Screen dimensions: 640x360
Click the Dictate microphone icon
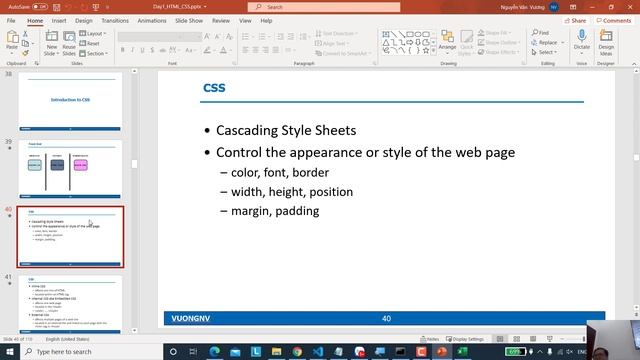pos(582,37)
